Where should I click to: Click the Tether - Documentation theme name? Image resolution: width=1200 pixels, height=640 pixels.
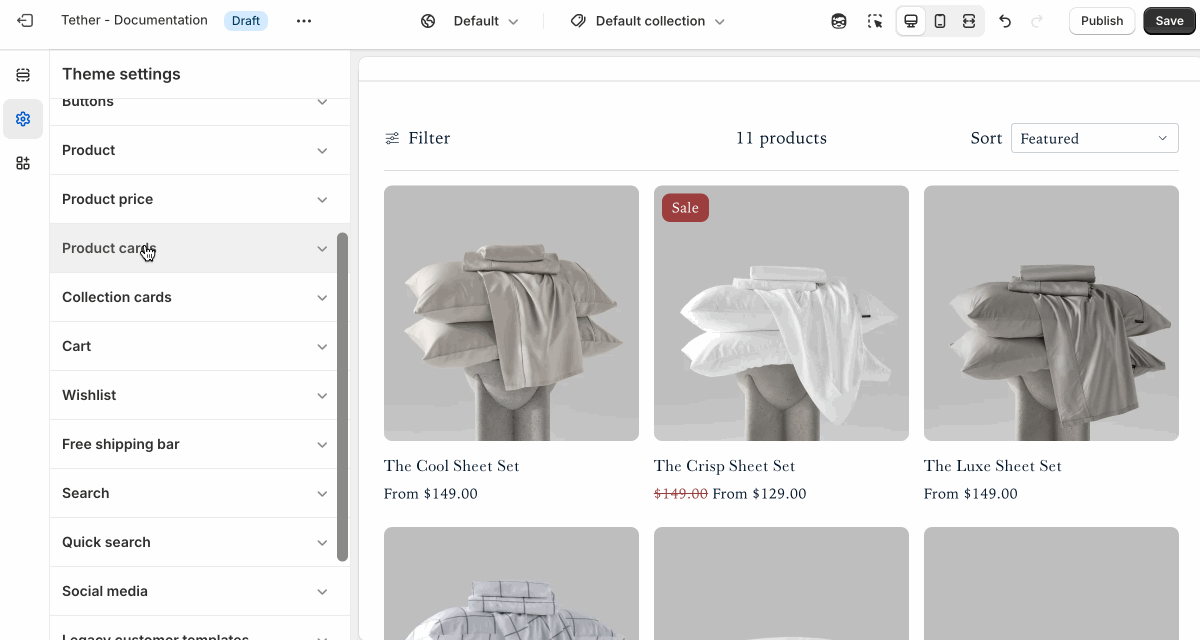134,21
